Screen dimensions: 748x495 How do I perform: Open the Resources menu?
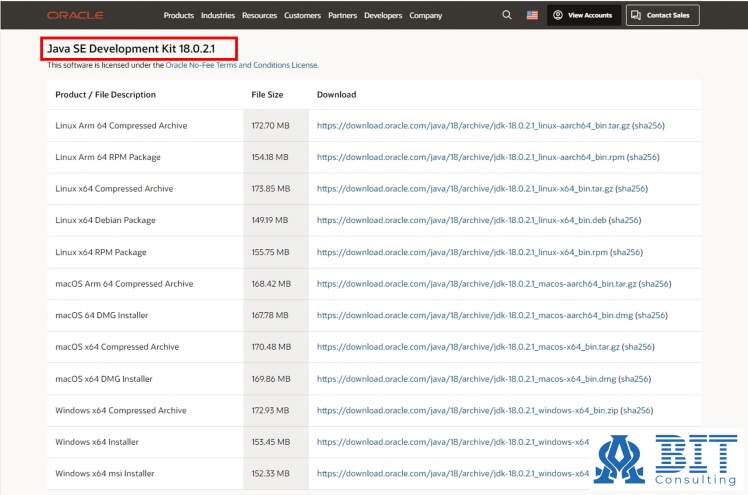[259, 15]
